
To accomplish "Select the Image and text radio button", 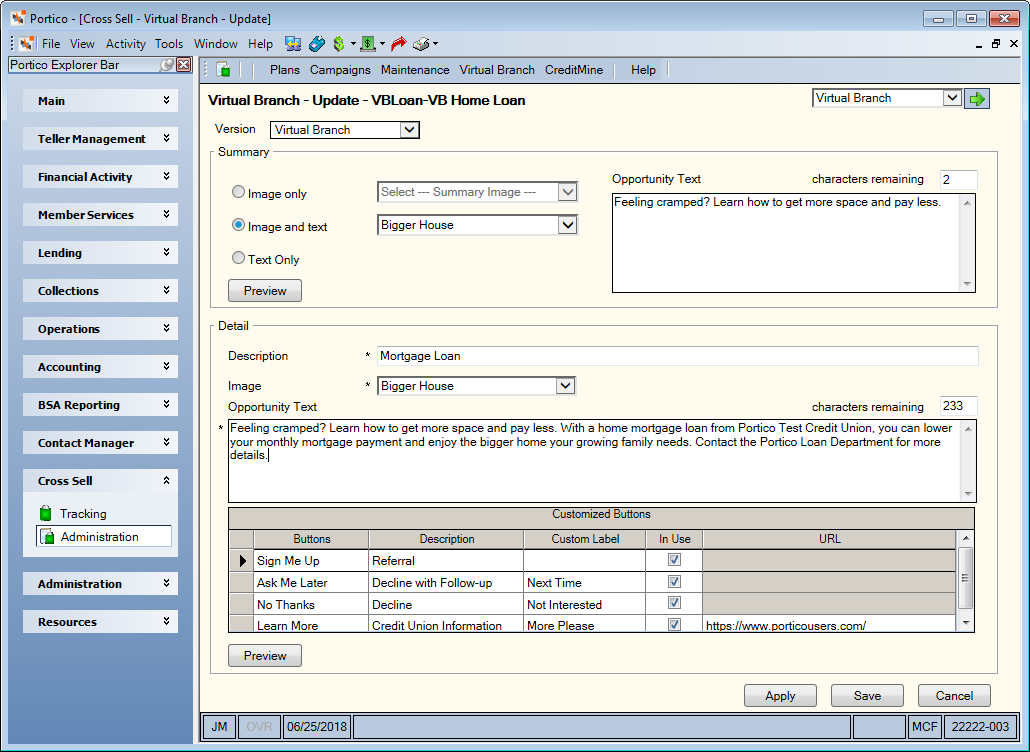I will (238, 225).
